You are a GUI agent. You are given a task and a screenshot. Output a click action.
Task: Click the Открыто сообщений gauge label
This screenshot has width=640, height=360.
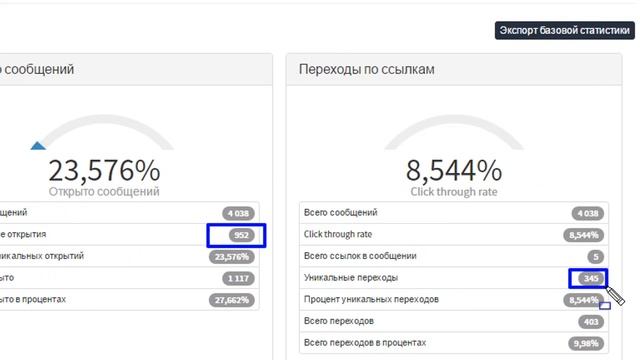(104, 191)
